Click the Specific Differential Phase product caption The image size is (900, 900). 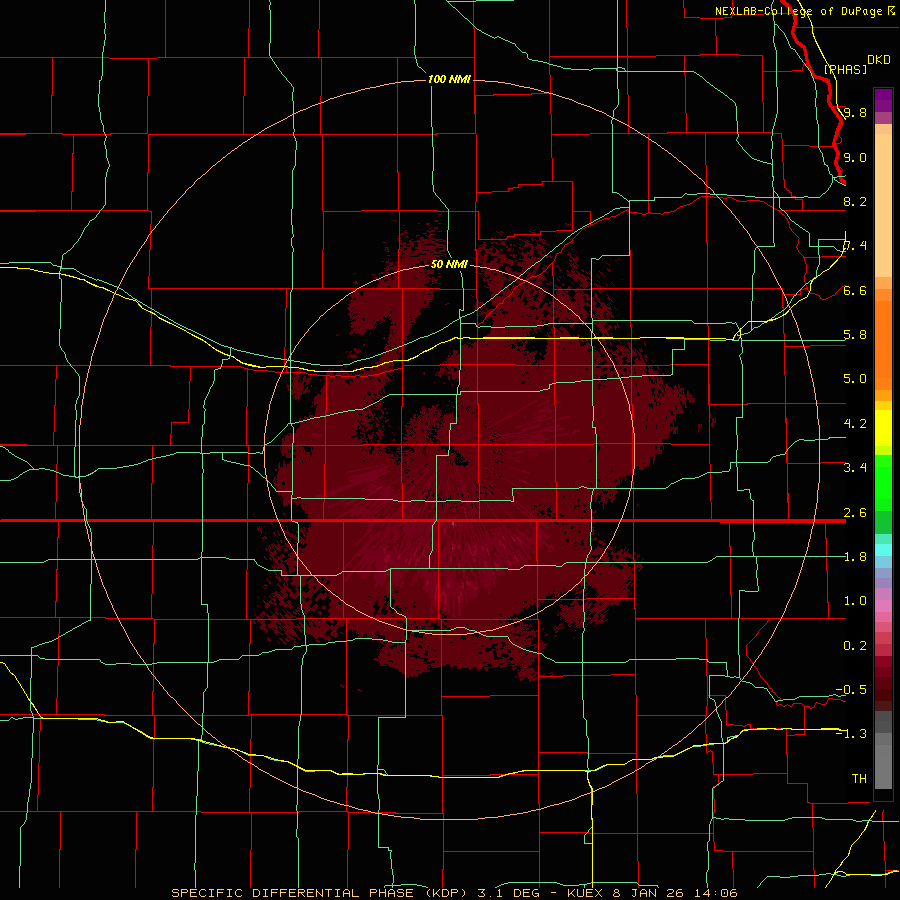pyautogui.click(x=454, y=893)
